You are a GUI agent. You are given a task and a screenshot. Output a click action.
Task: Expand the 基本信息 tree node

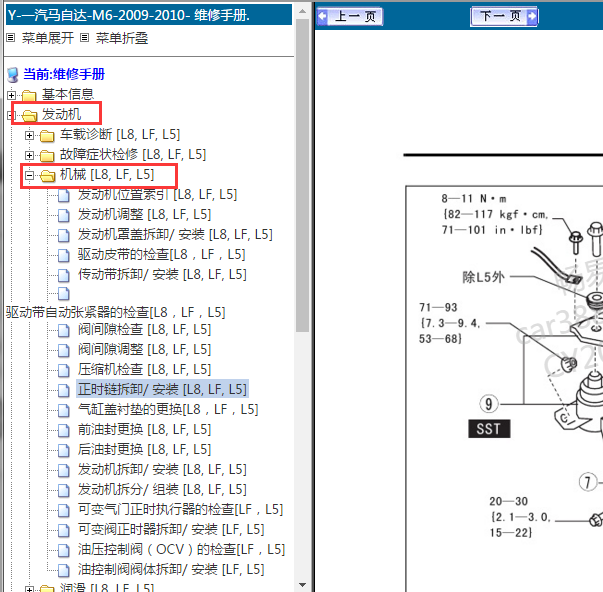(12, 95)
